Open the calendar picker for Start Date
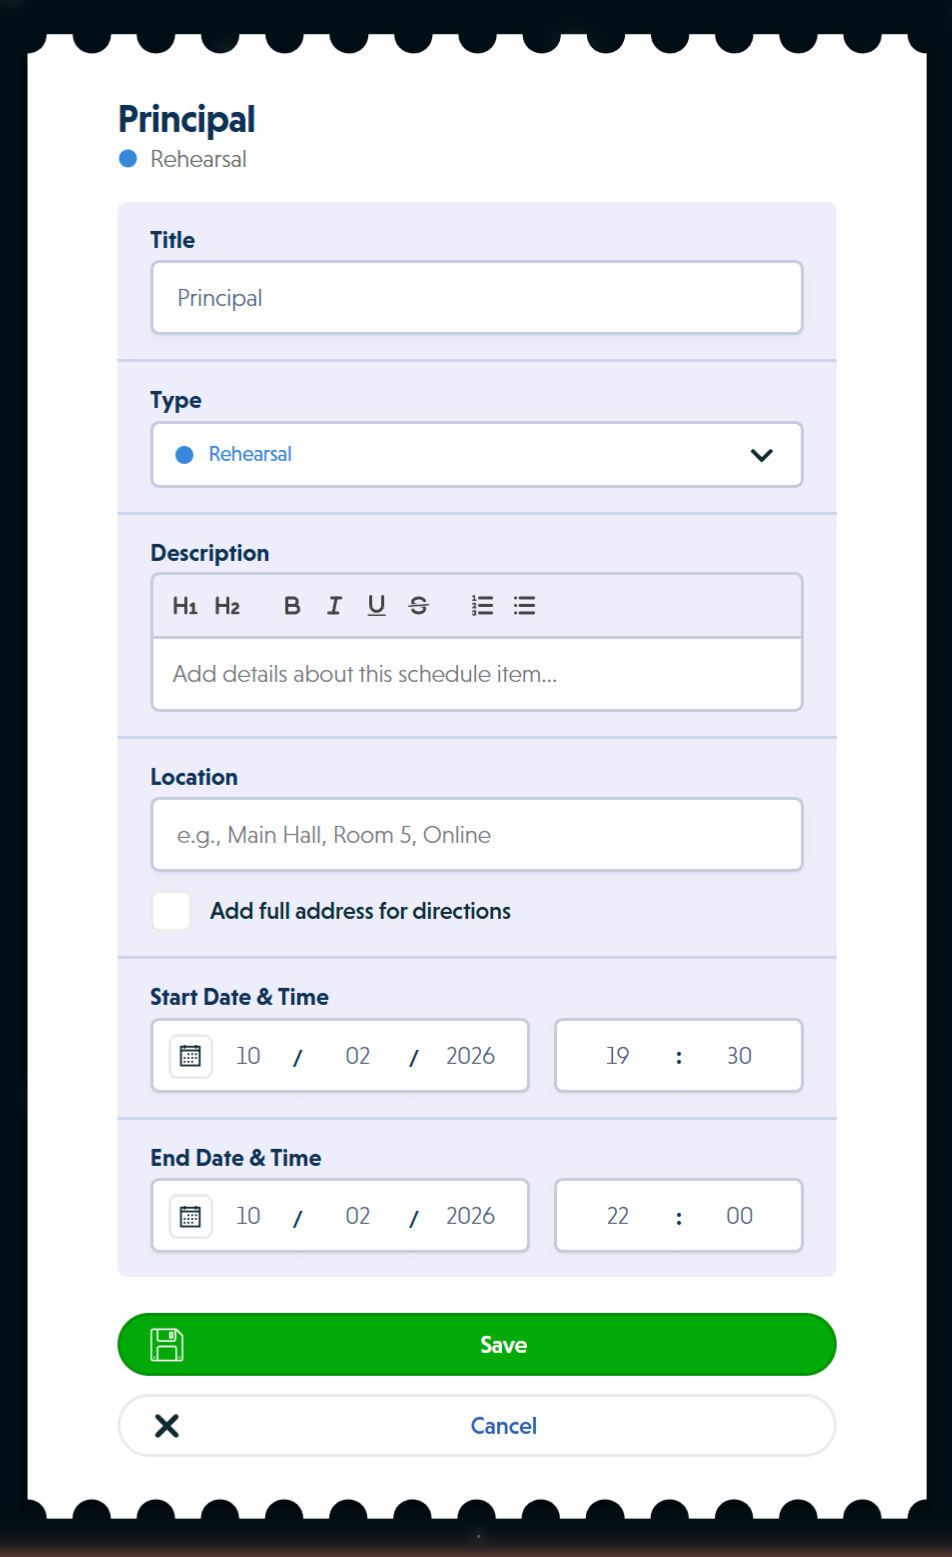Viewport: 952px width, 1557px height. 189,1055
